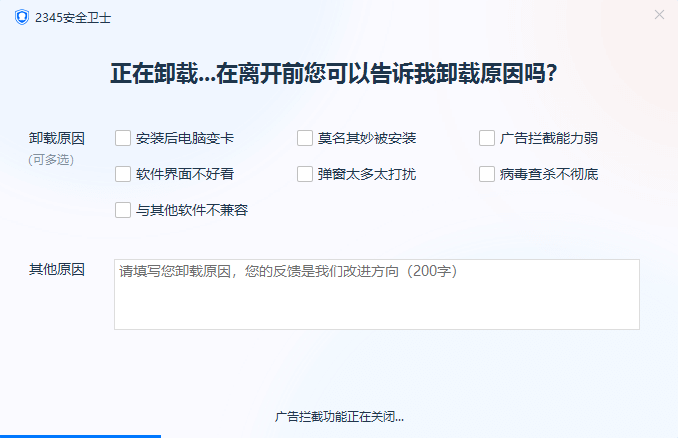Click the 其他原因 field label

57,270
